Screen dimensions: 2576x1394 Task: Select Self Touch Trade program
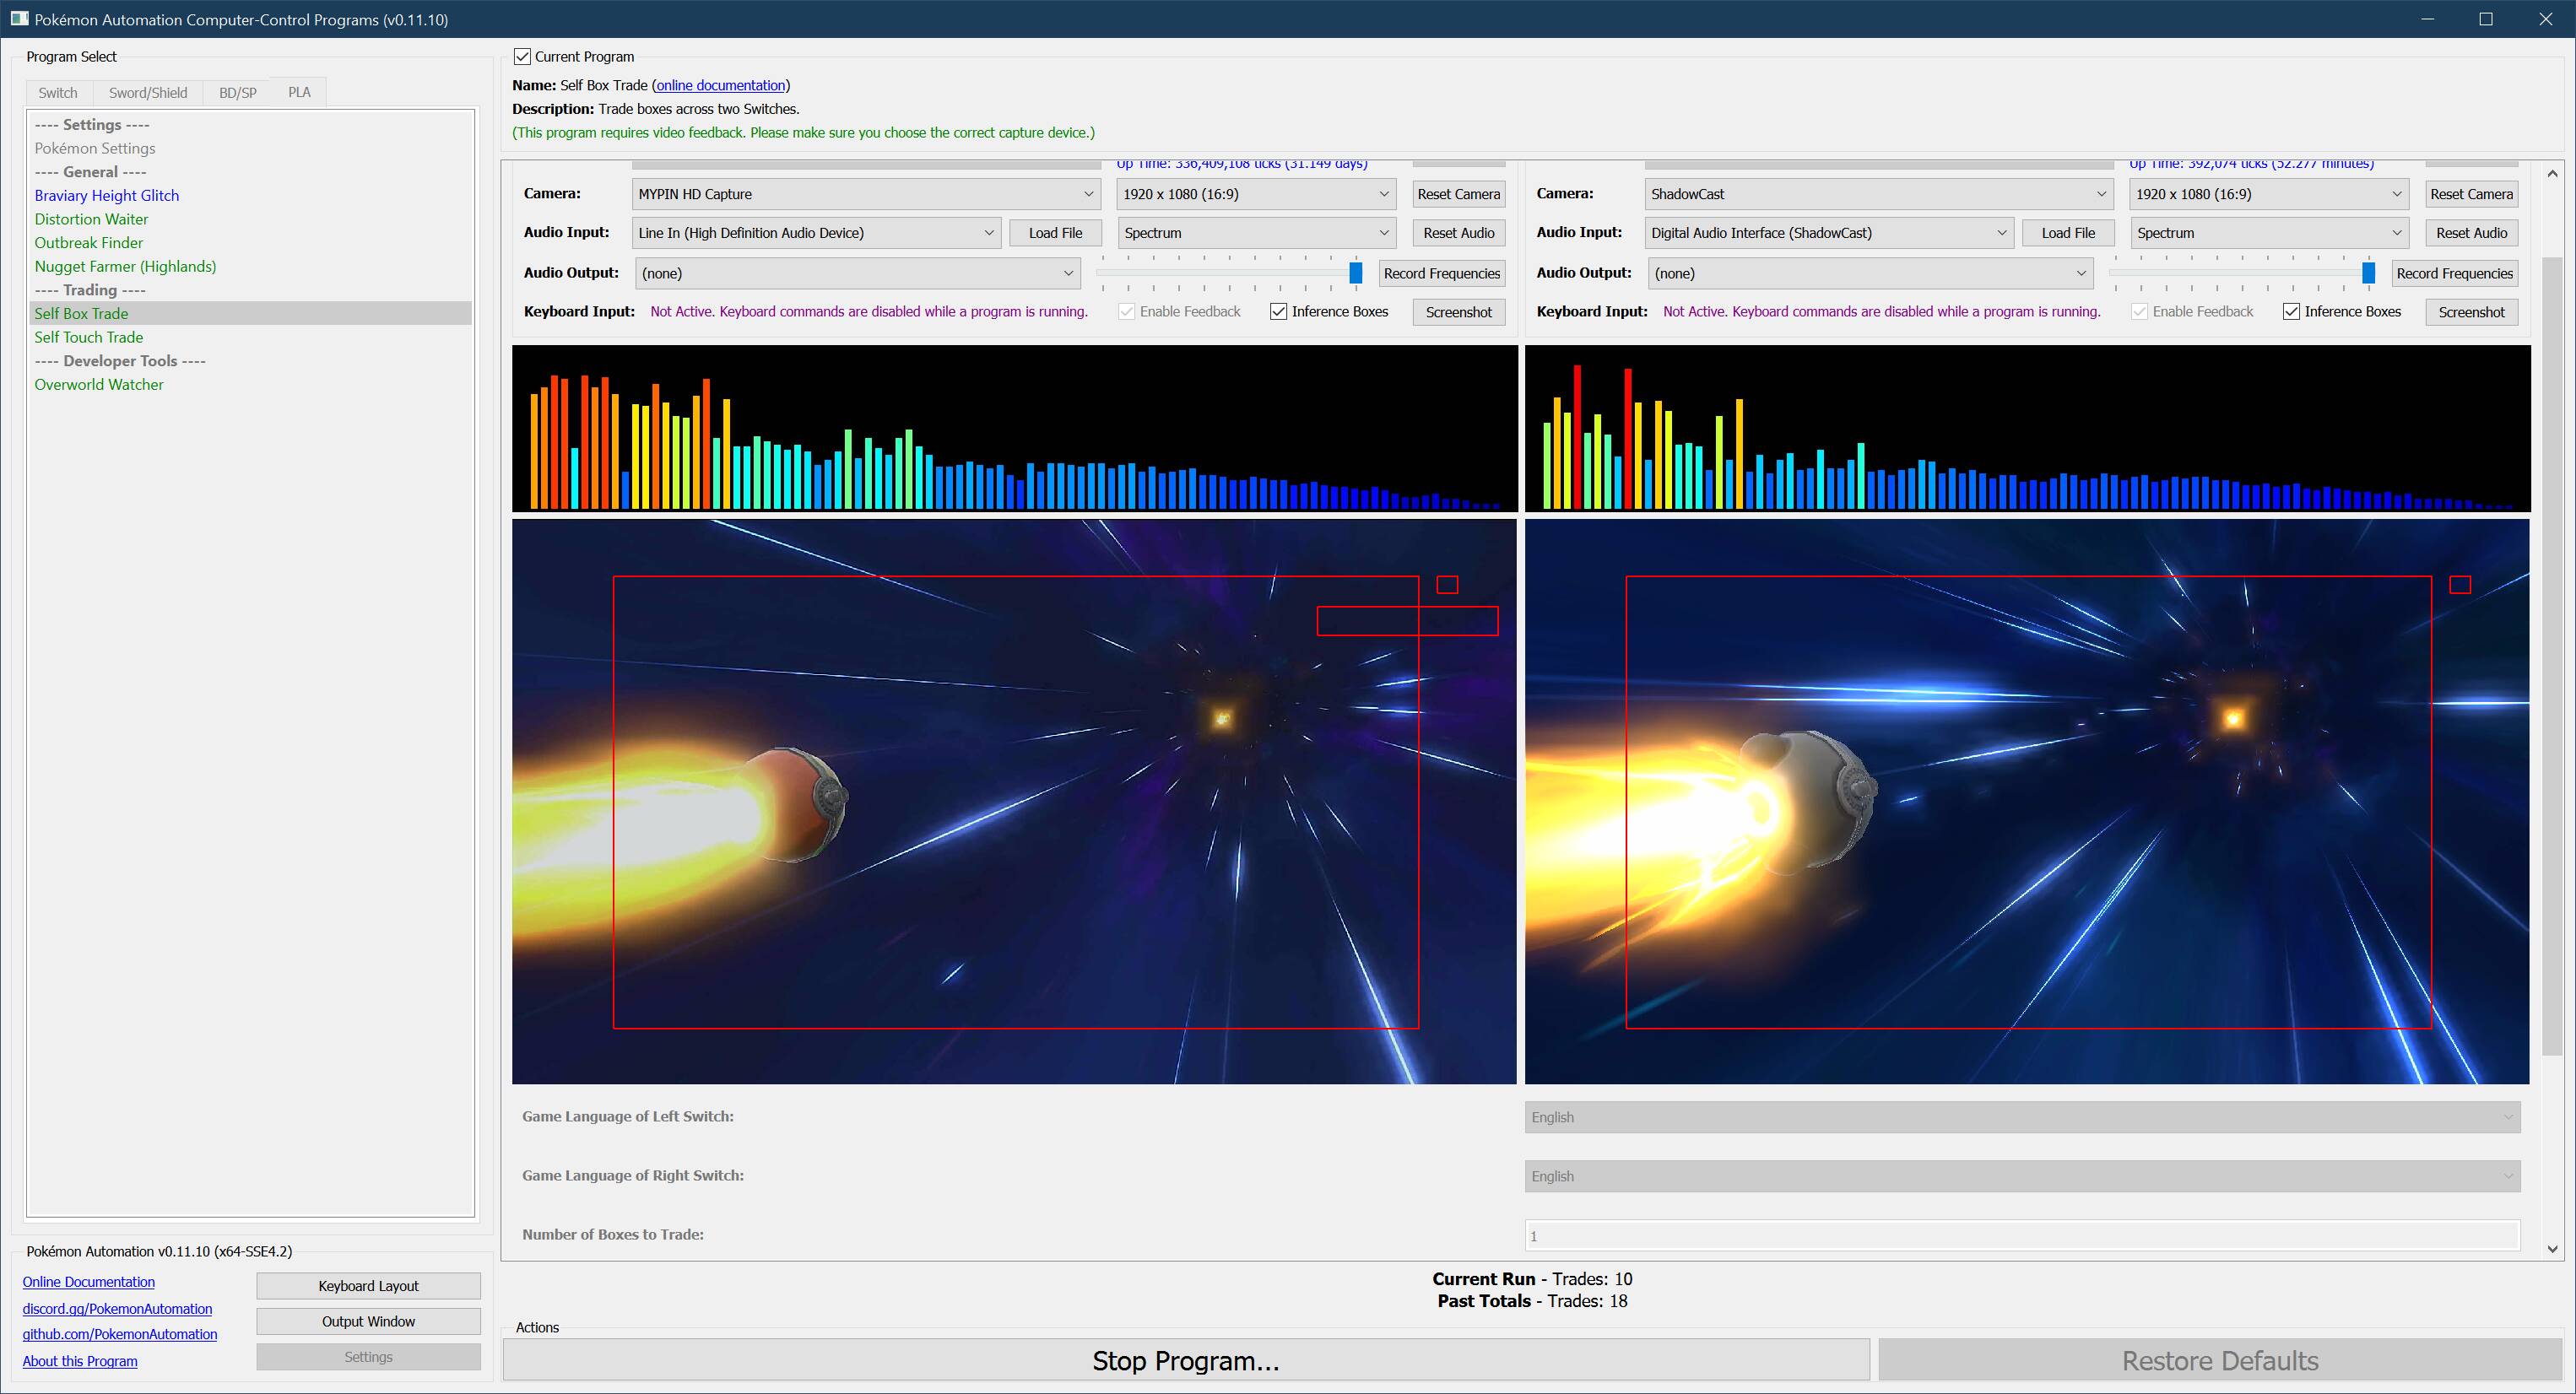pyautogui.click(x=89, y=337)
